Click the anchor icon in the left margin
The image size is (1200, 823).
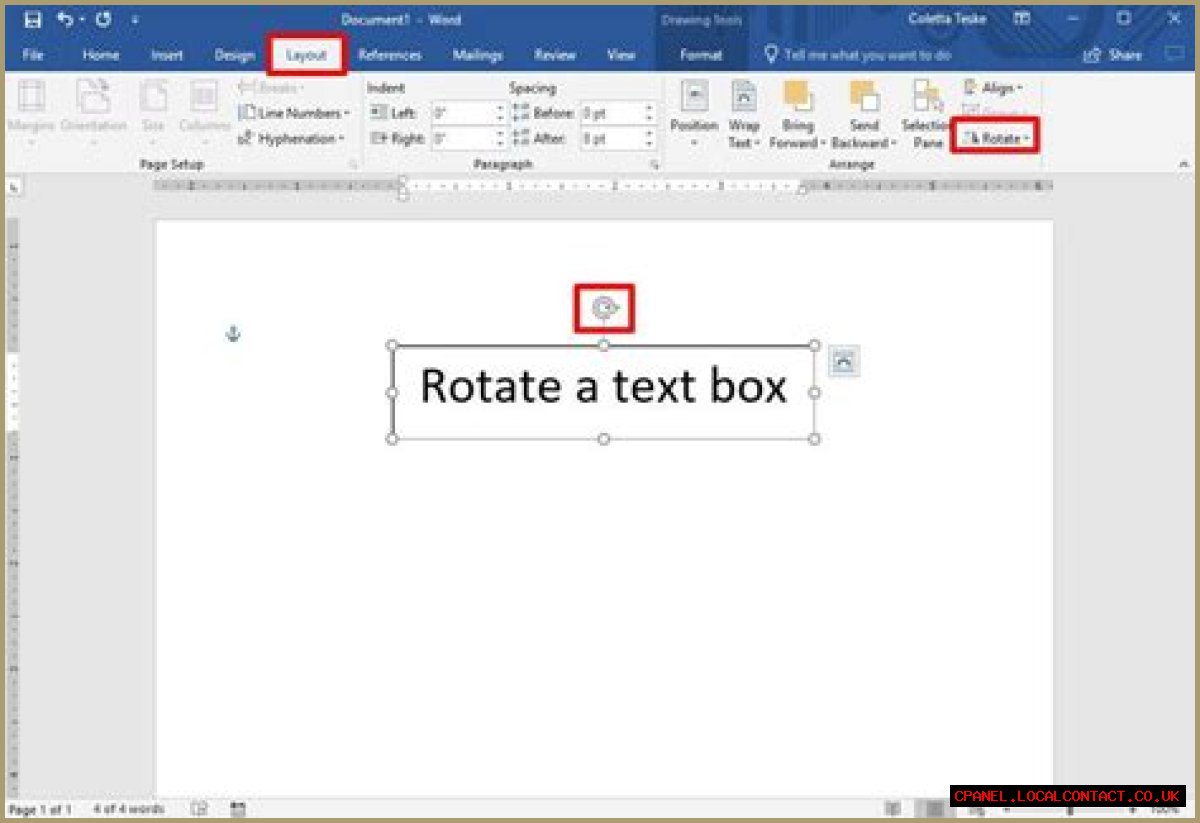(233, 334)
